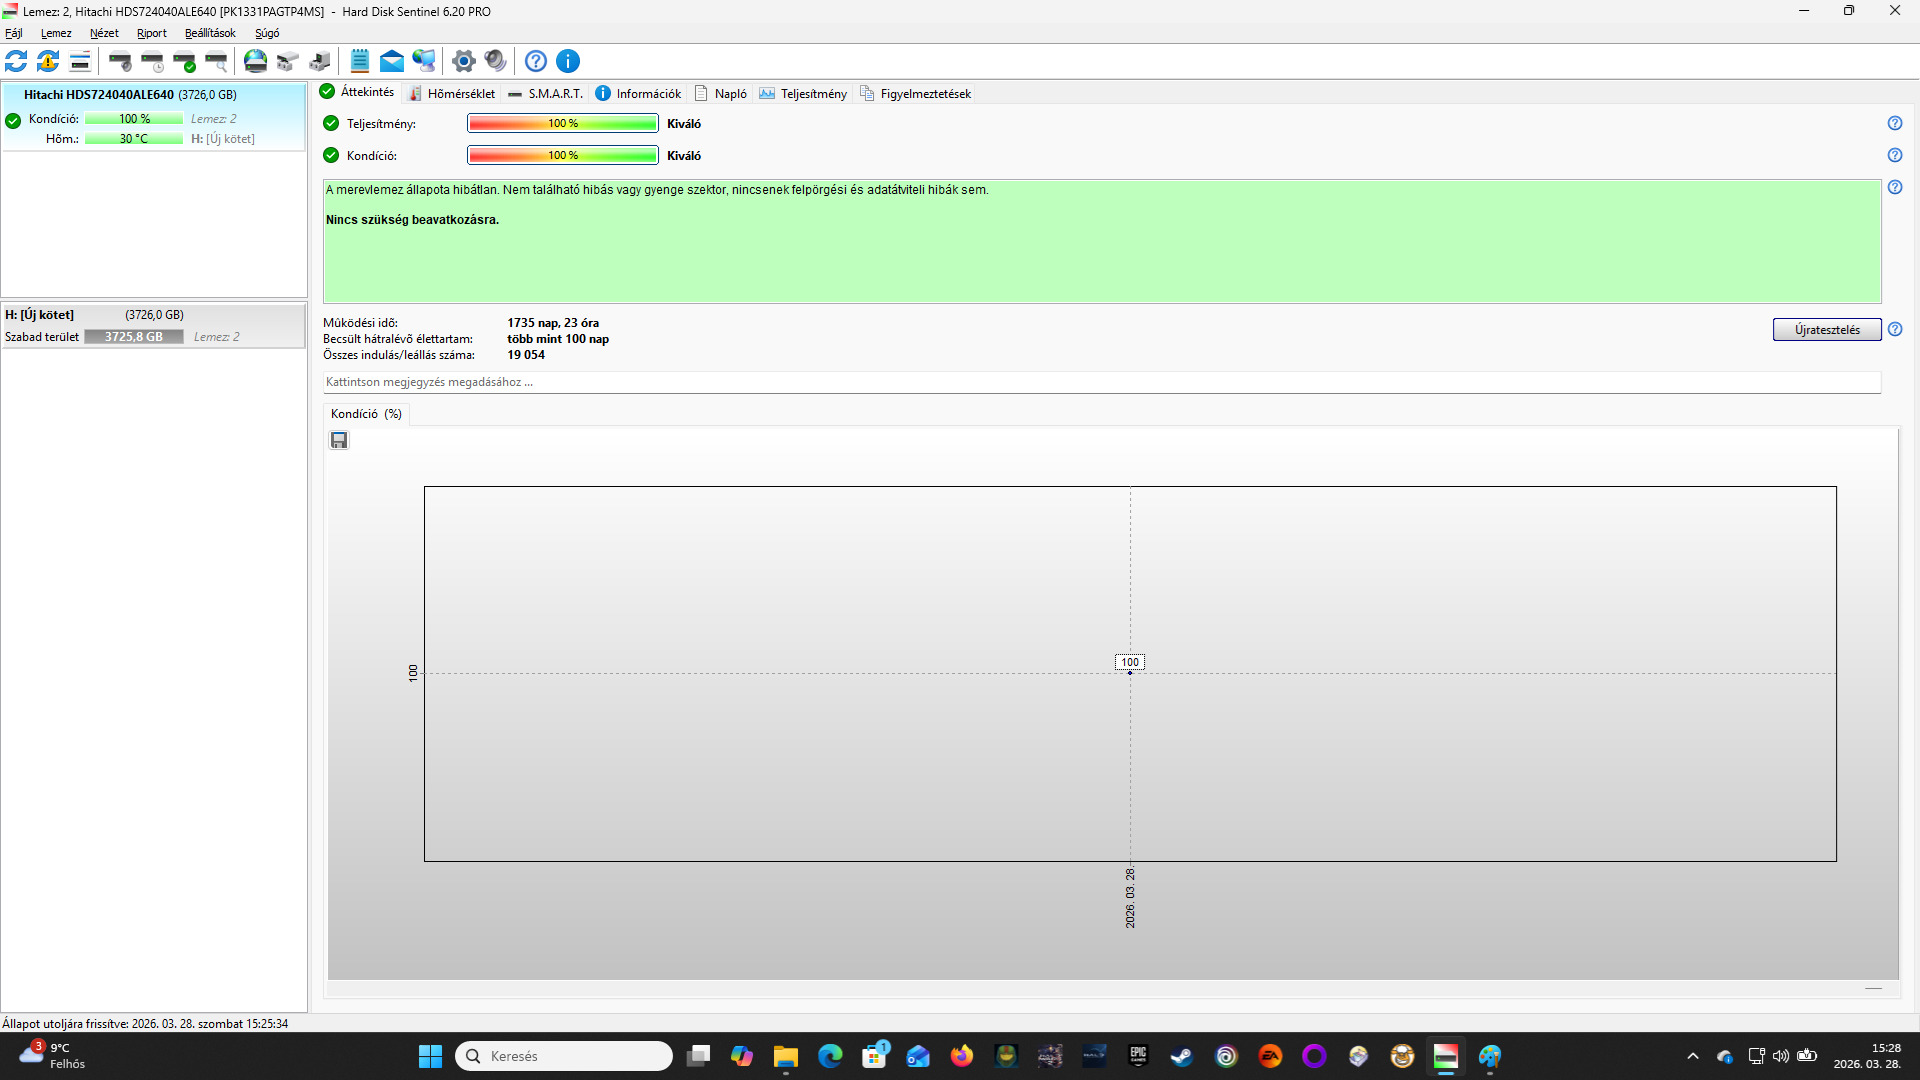Open File Explorer from the taskbar
This screenshot has height=1080, width=1920.
pyautogui.click(x=785, y=1056)
